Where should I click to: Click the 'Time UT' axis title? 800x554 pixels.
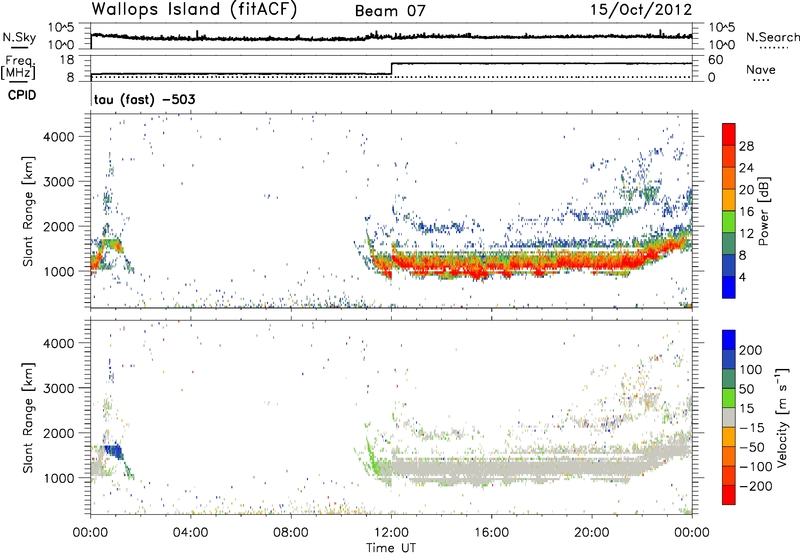(x=391, y=548)
